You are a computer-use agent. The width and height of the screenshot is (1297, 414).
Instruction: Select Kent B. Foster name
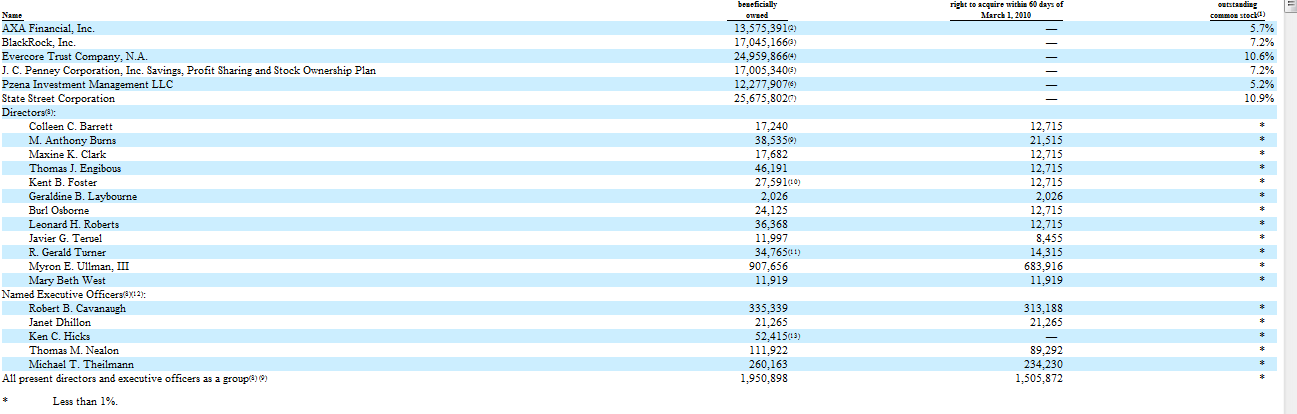[63, 183]
